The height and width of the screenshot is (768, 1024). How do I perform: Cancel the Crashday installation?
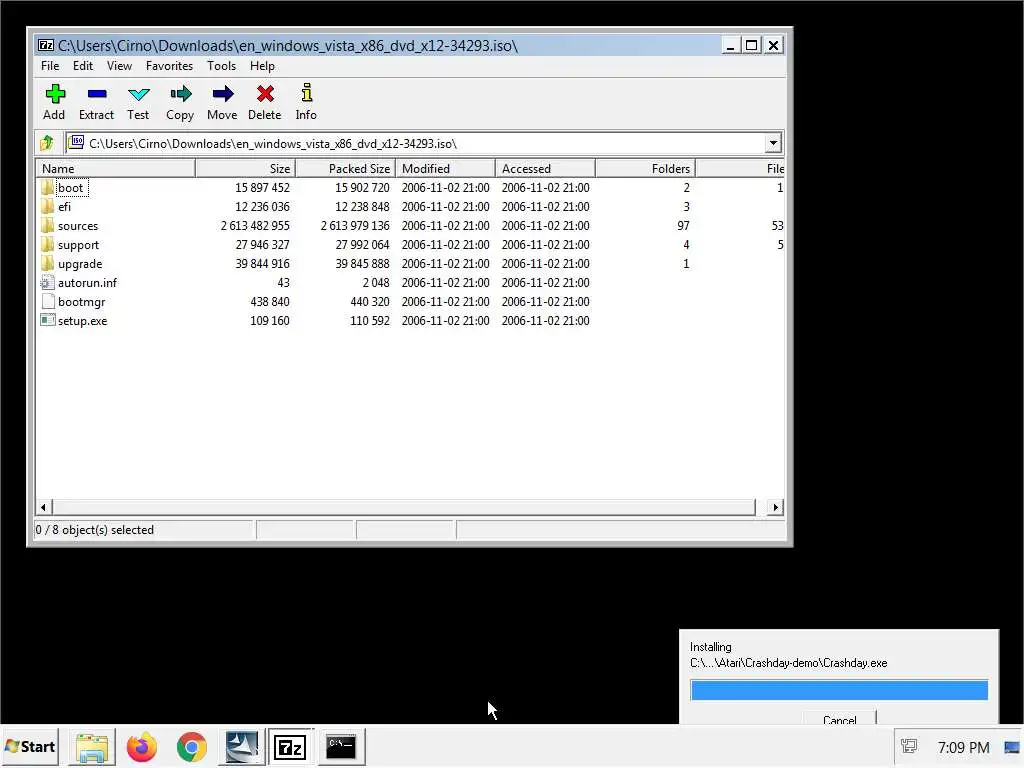839,718
